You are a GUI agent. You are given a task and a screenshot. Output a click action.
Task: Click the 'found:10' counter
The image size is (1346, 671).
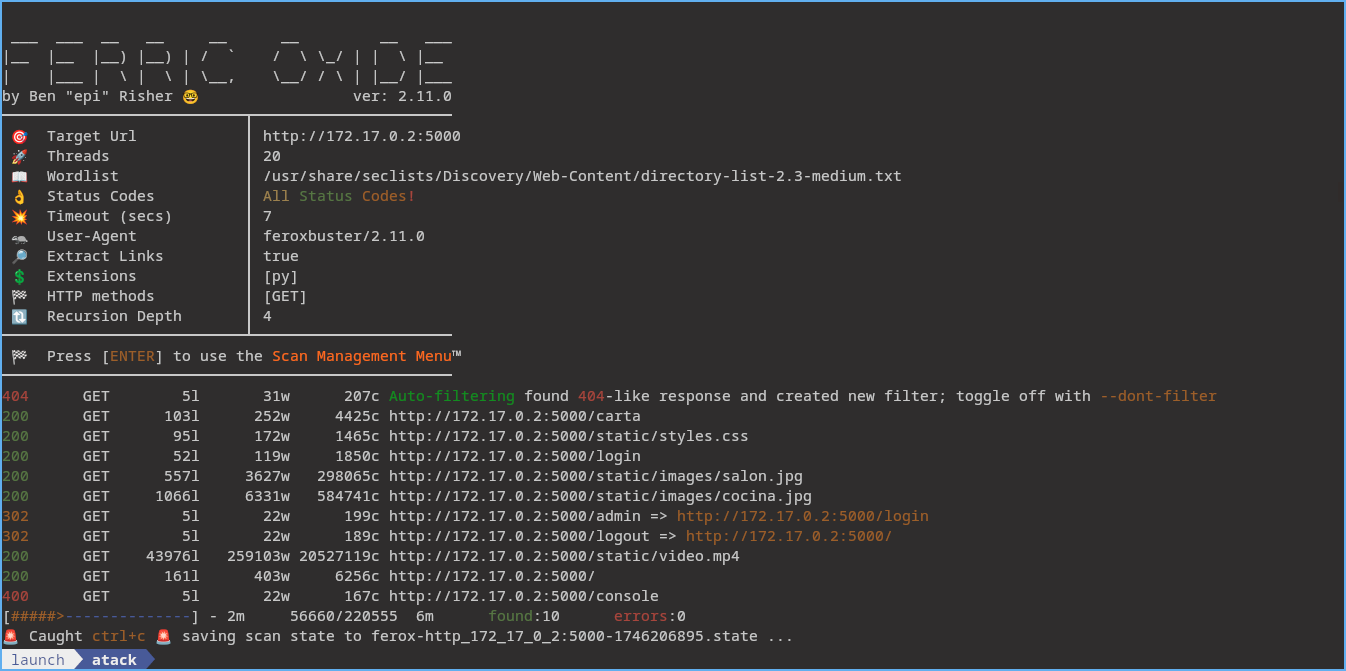coord(524,616)
